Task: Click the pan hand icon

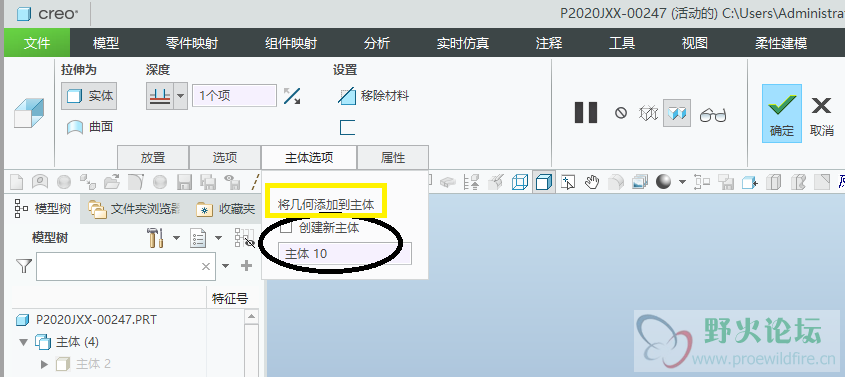Action: [592, 182]
